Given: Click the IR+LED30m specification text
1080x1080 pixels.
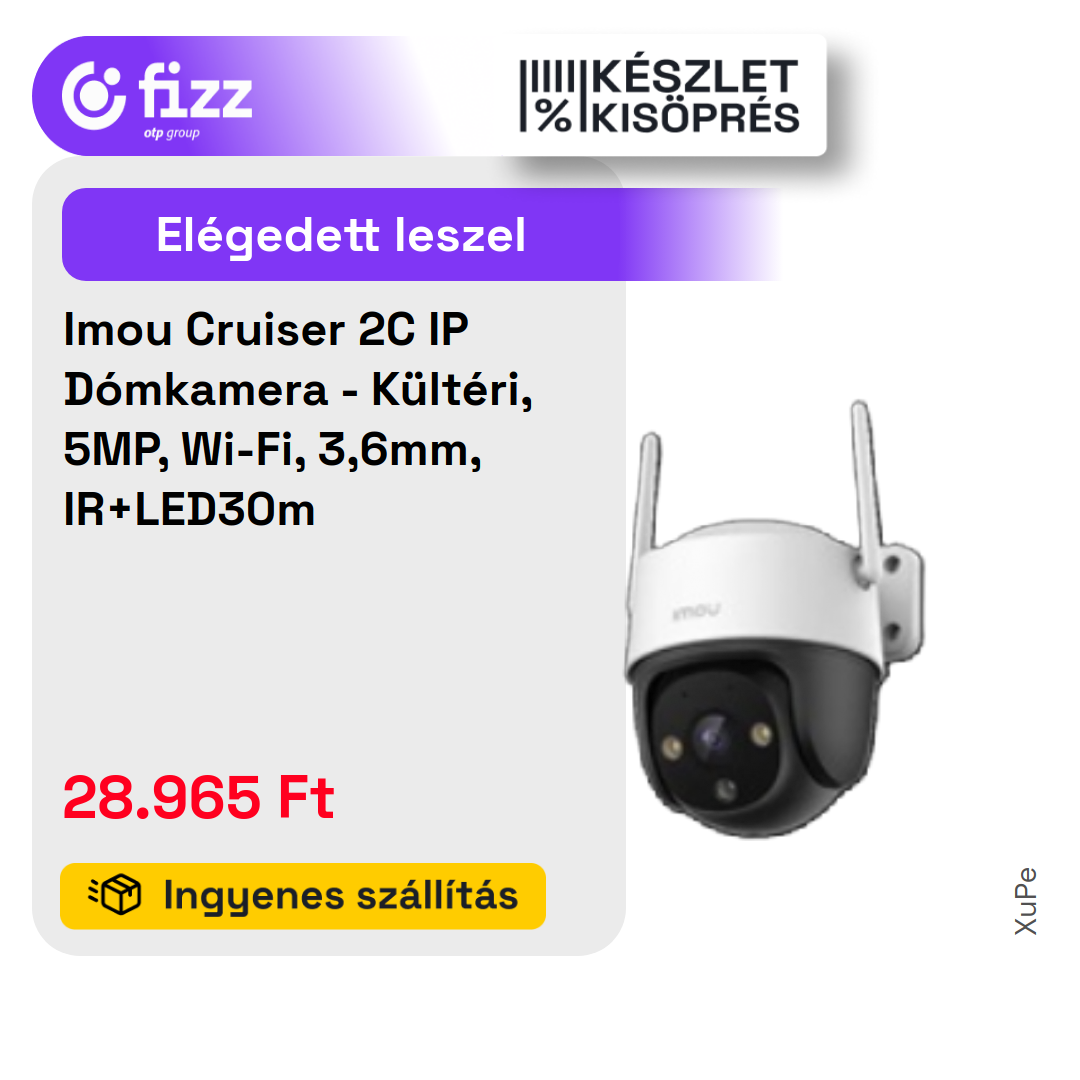Looking at the screenshot, I should [189, 510].
